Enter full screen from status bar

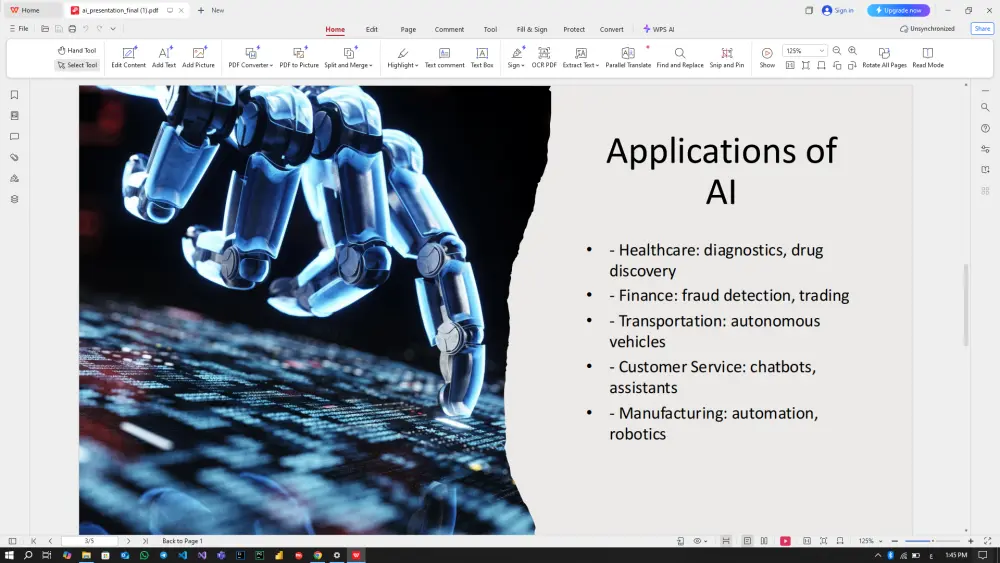[x=987, y=541]
